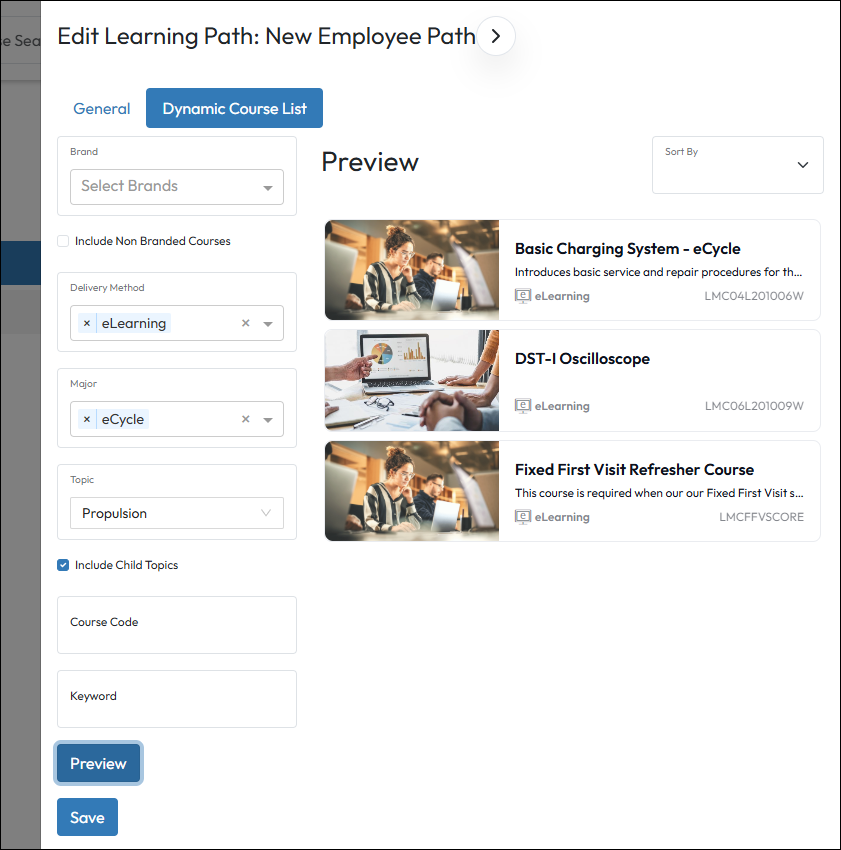Select the Dynamic Course List tab

[x=234, y=108]
